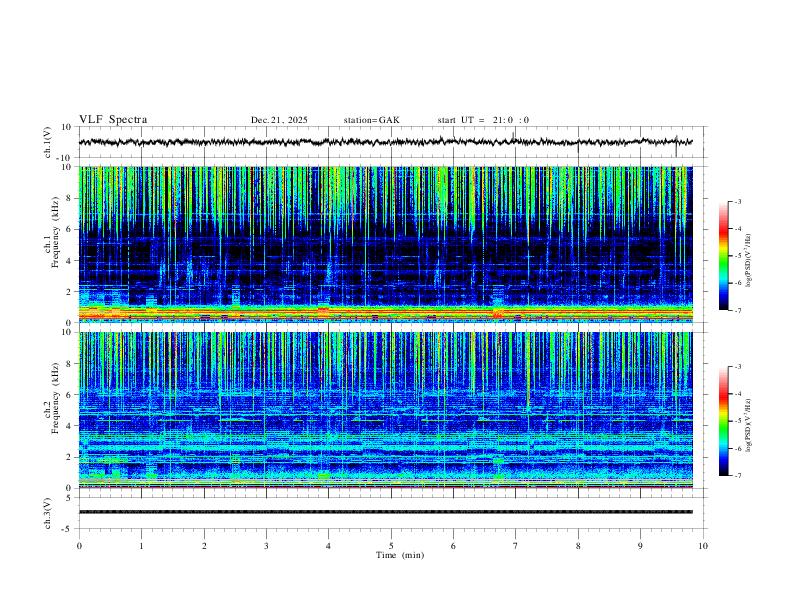Click the ch.1(V) waveform trace
The height and width of the screenshot is (612, 792).
(x=385, y=142)
